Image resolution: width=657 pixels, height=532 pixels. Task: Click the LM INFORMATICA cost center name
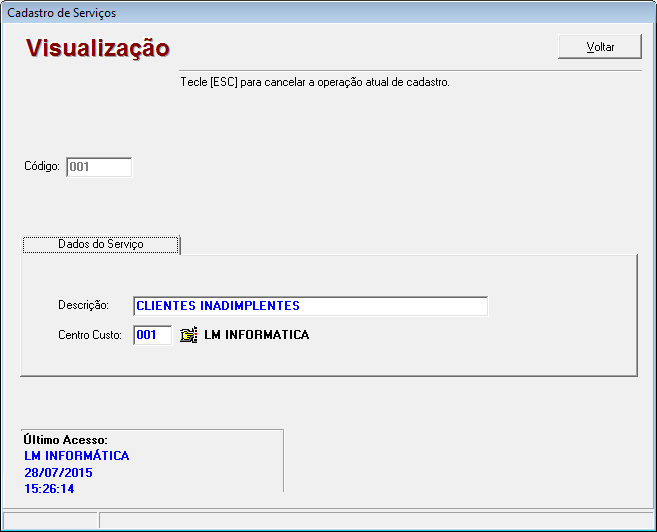257,335
